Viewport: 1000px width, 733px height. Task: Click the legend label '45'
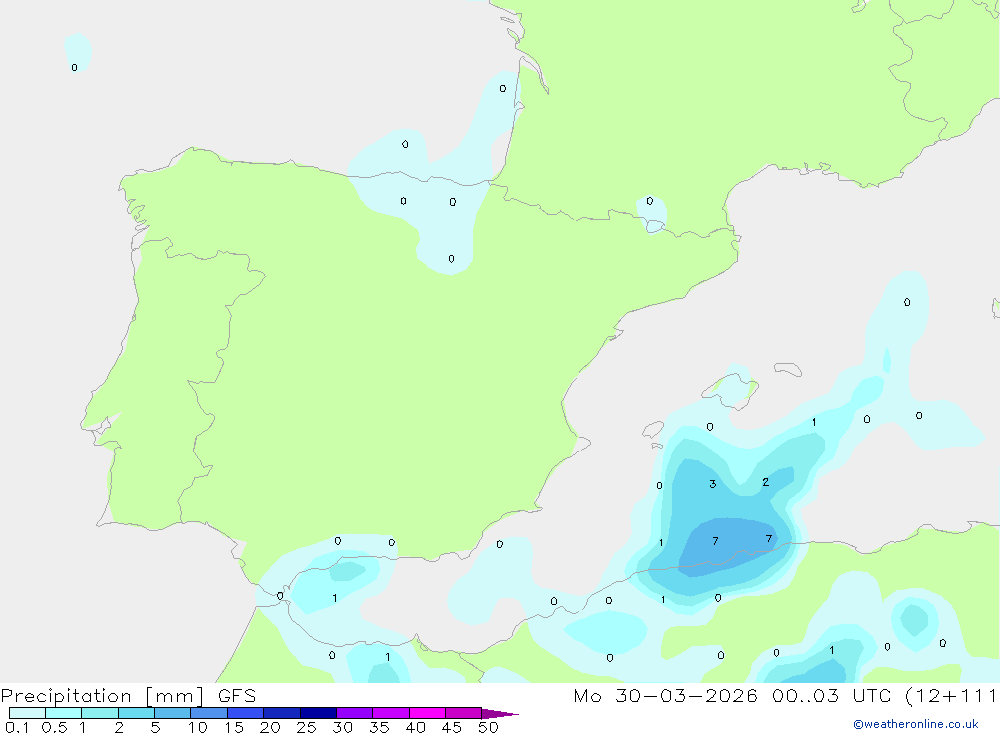[452, 727]
